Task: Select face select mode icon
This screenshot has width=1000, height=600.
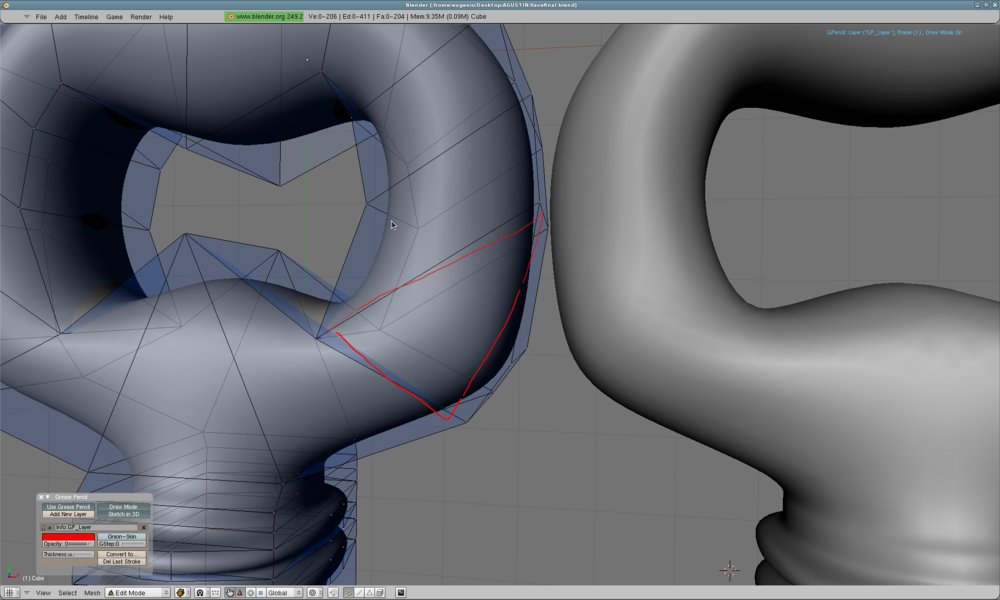Action: tap(369, 593)
